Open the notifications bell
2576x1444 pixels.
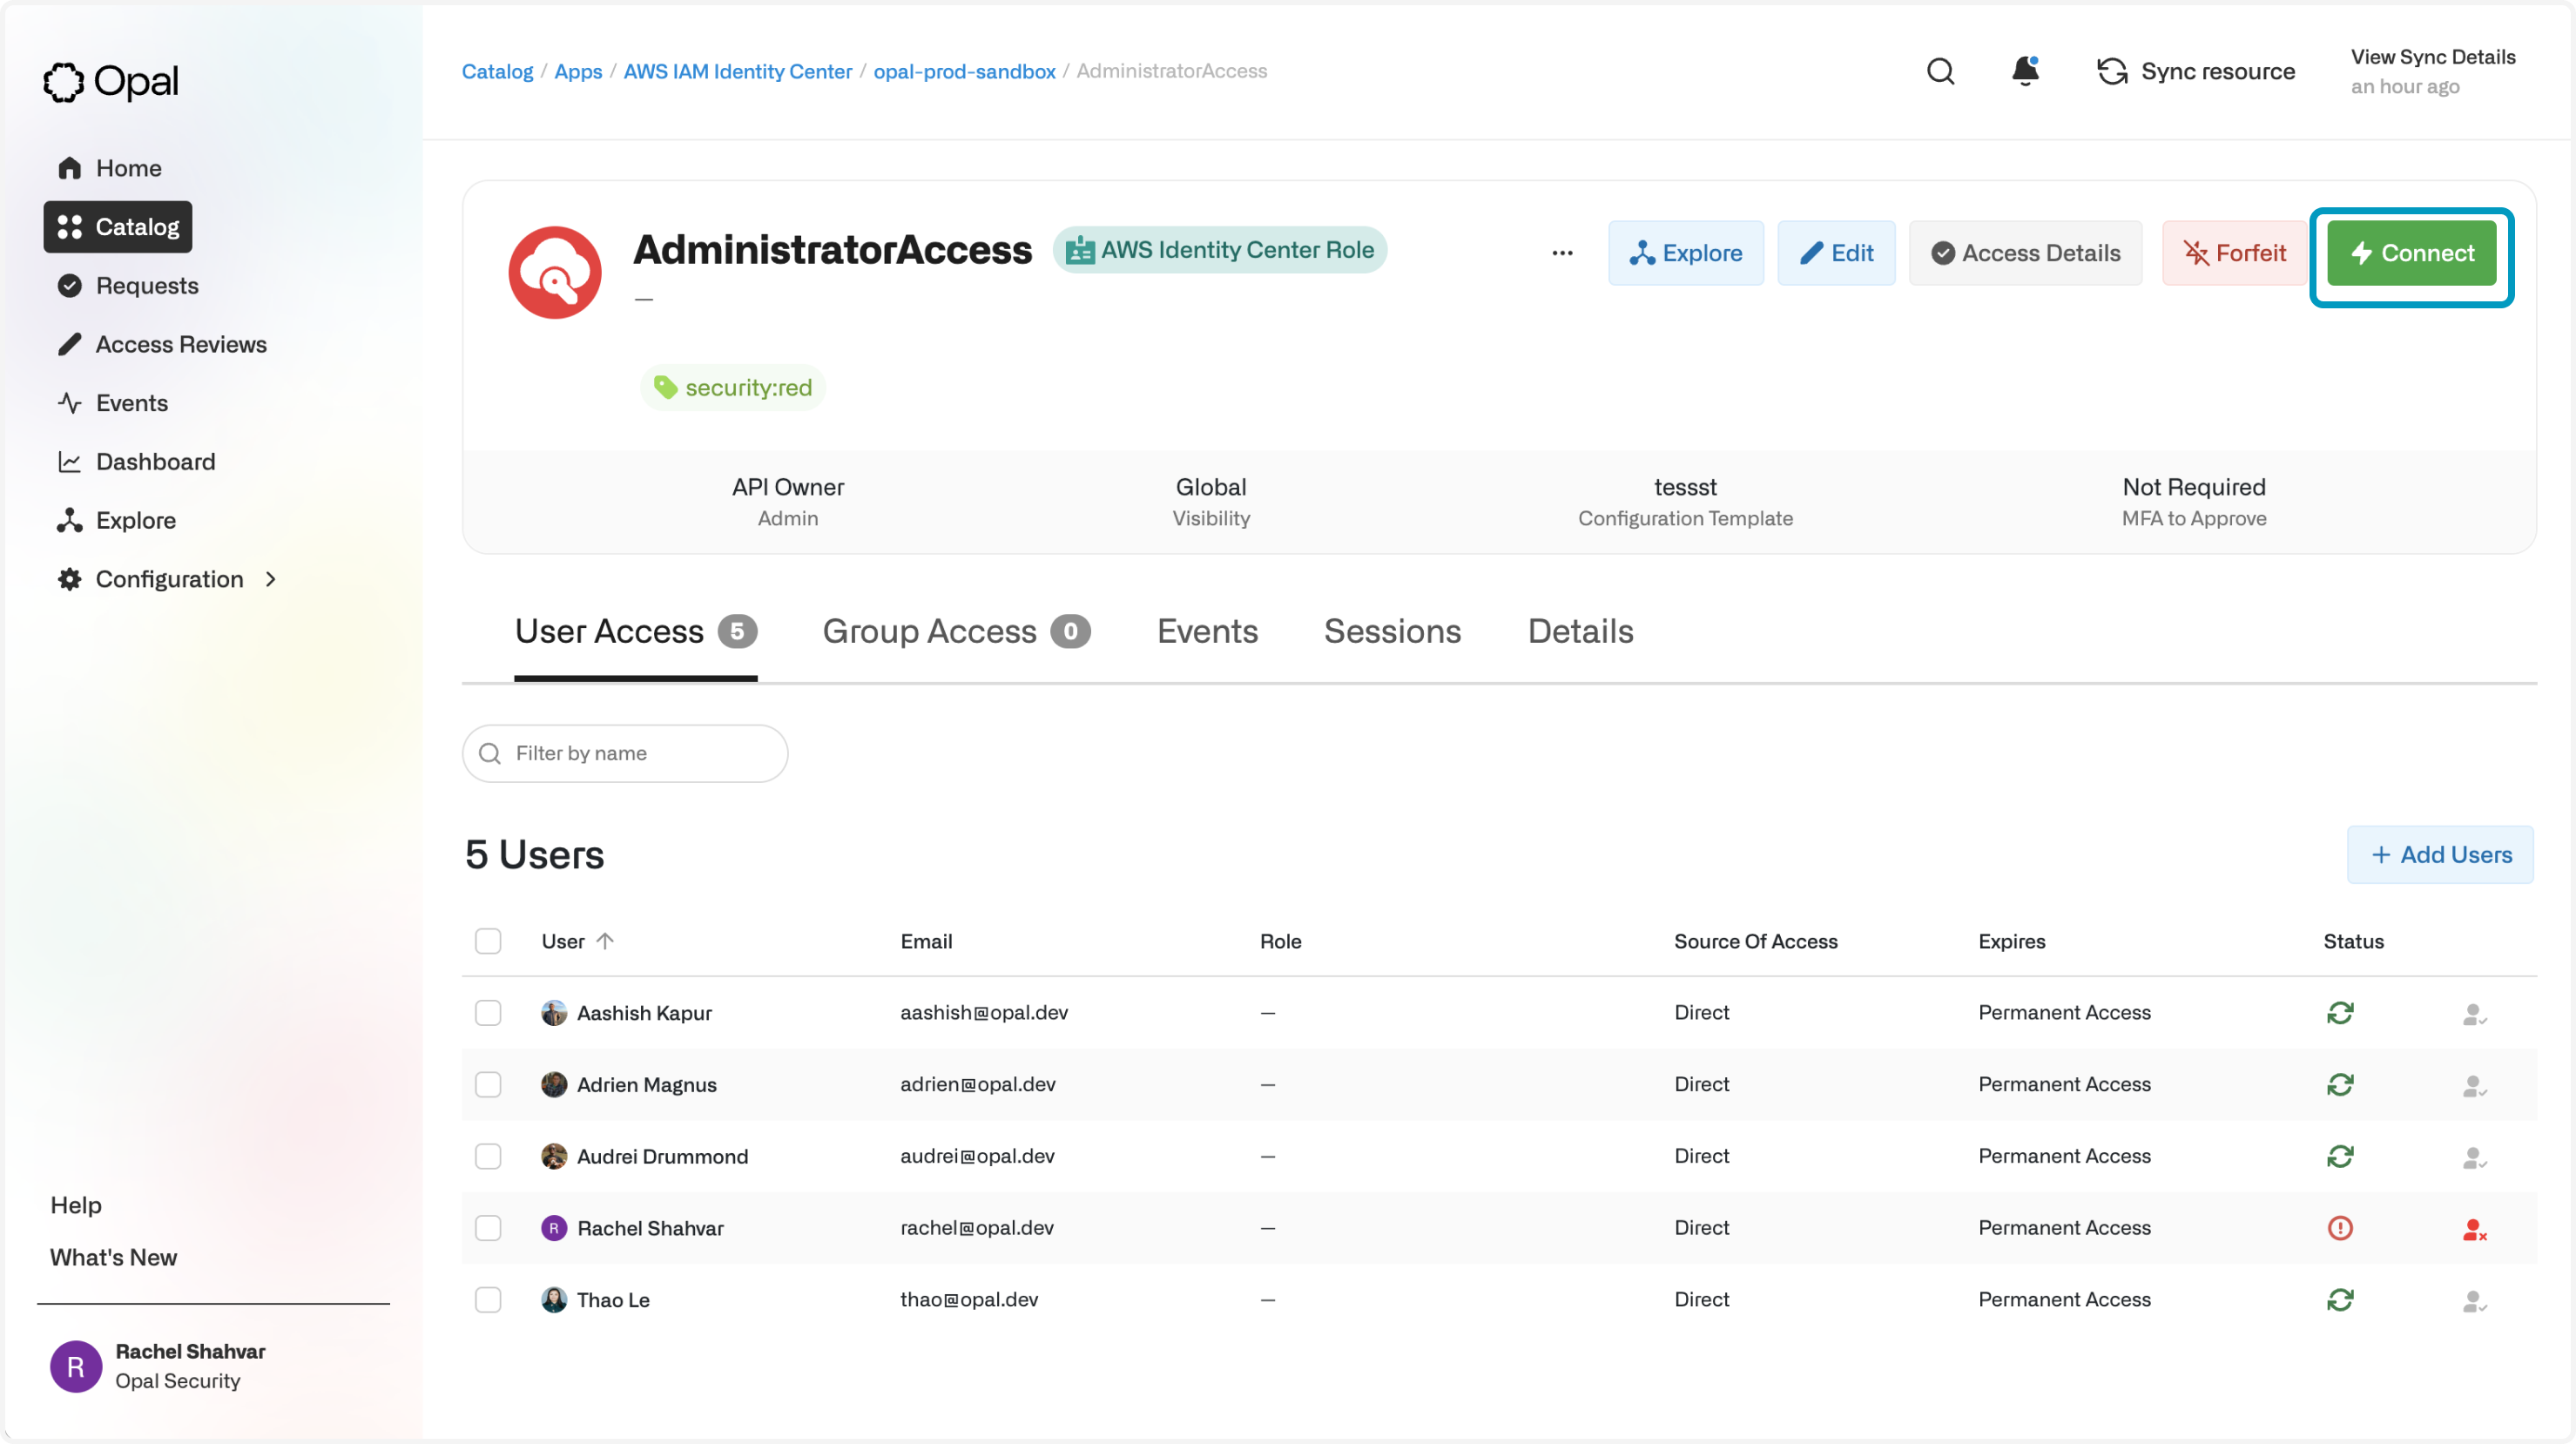click(x=2025, y=71)
